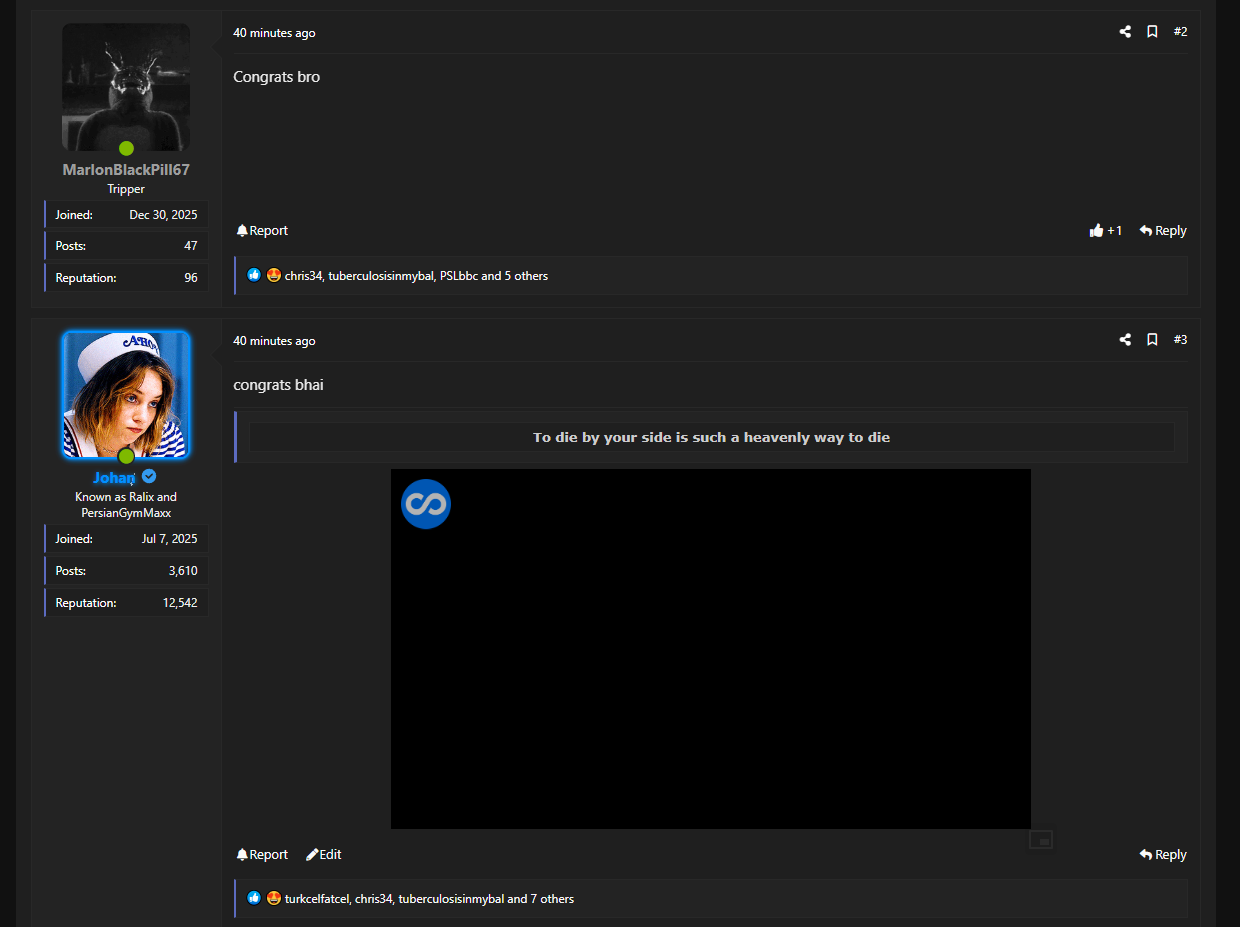This screenshot has width=1240, height=927.
Task: Expand '5 others' reactions list on post #2
Action: (526, 276)
